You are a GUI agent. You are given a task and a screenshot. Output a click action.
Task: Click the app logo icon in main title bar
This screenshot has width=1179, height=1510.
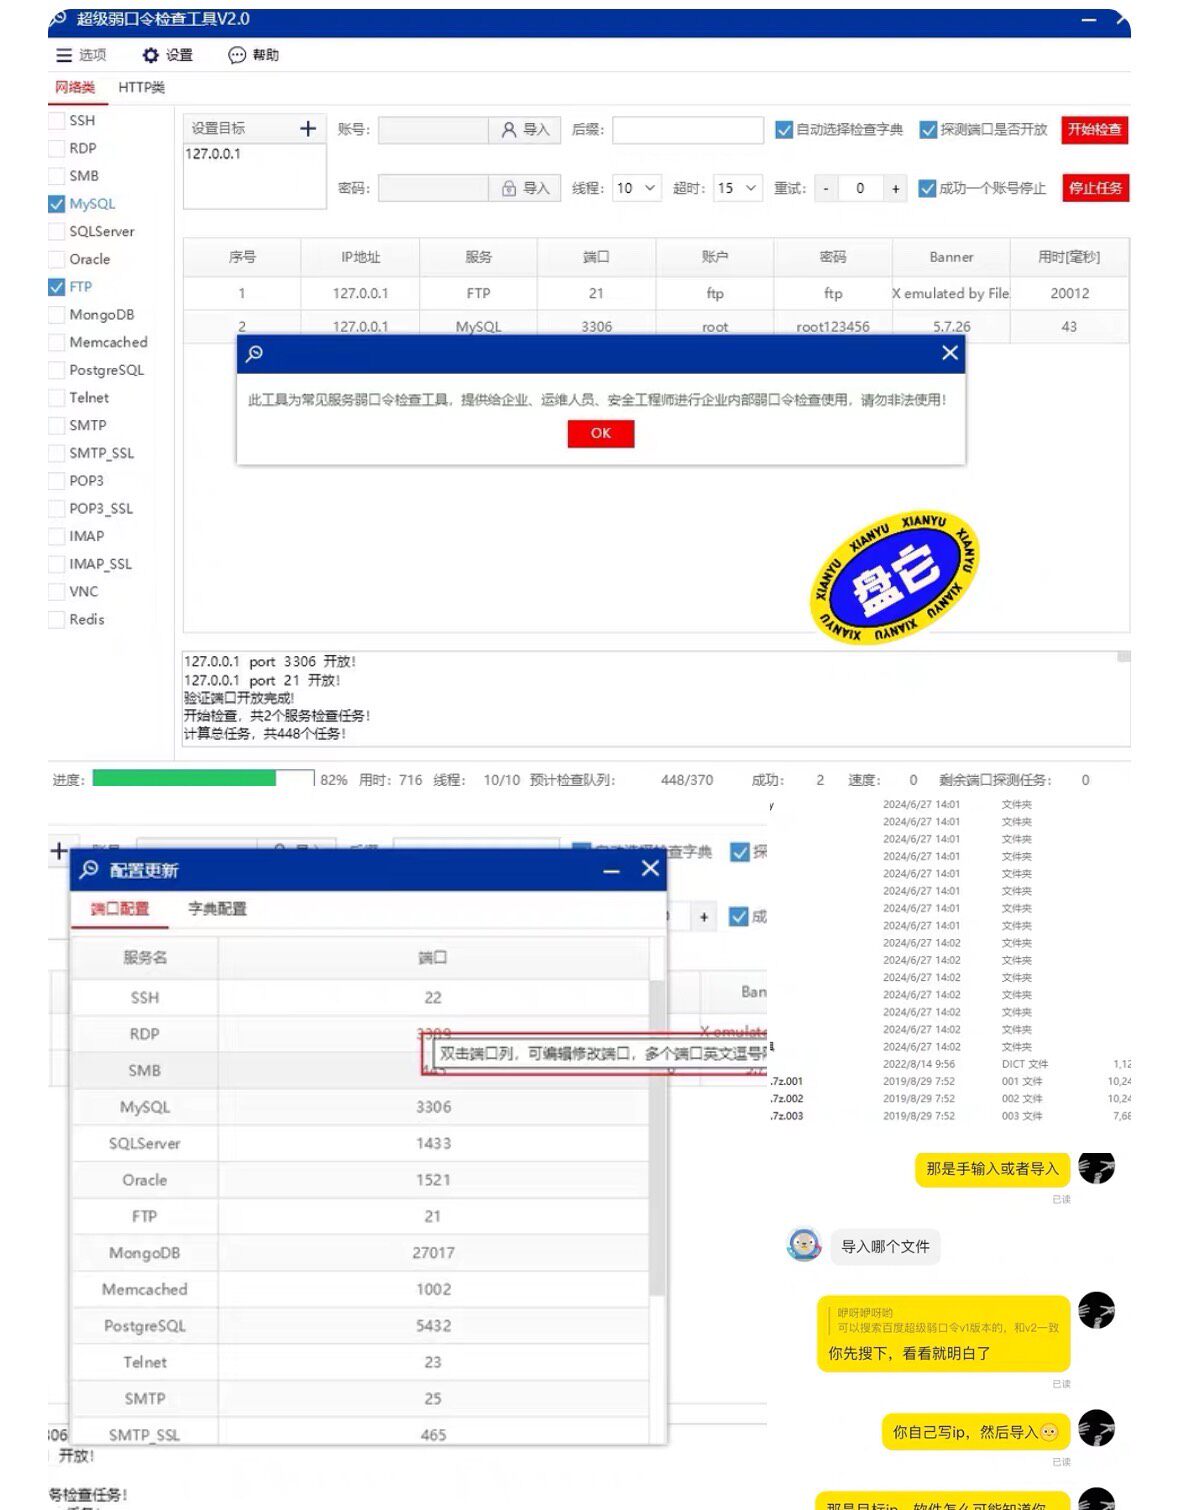[x=58, y=18]
